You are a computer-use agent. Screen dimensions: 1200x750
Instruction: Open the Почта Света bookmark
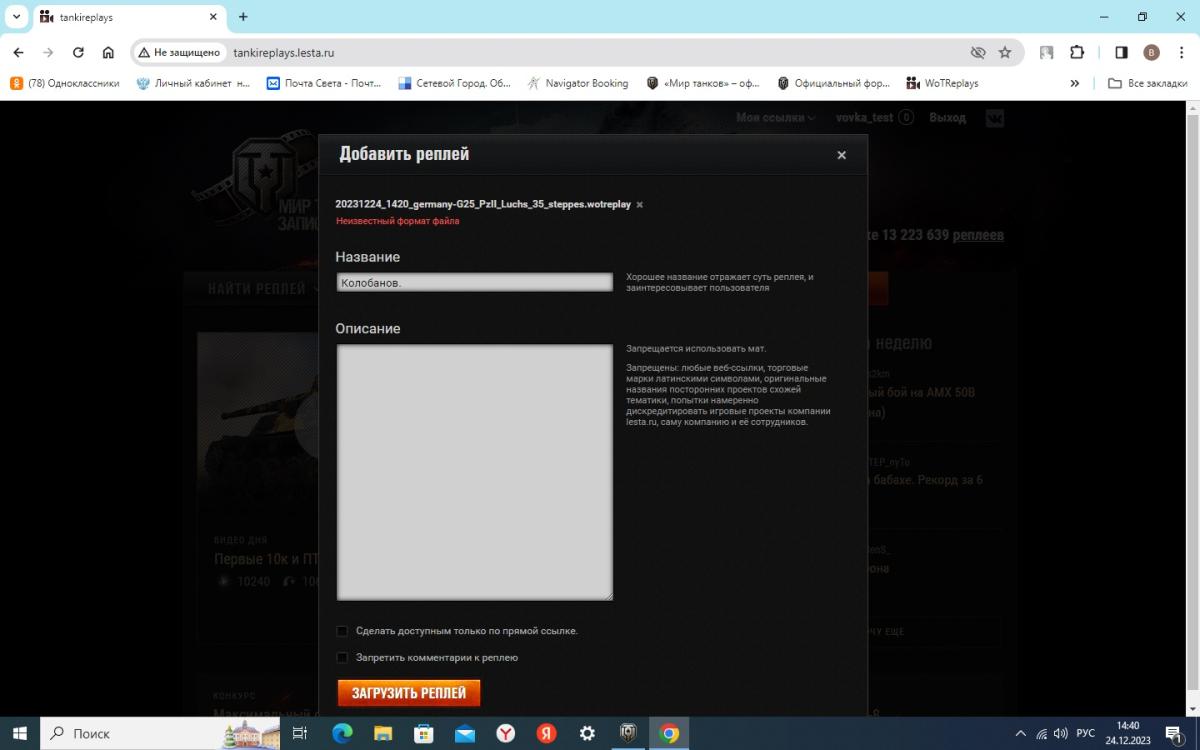[324, 83]
